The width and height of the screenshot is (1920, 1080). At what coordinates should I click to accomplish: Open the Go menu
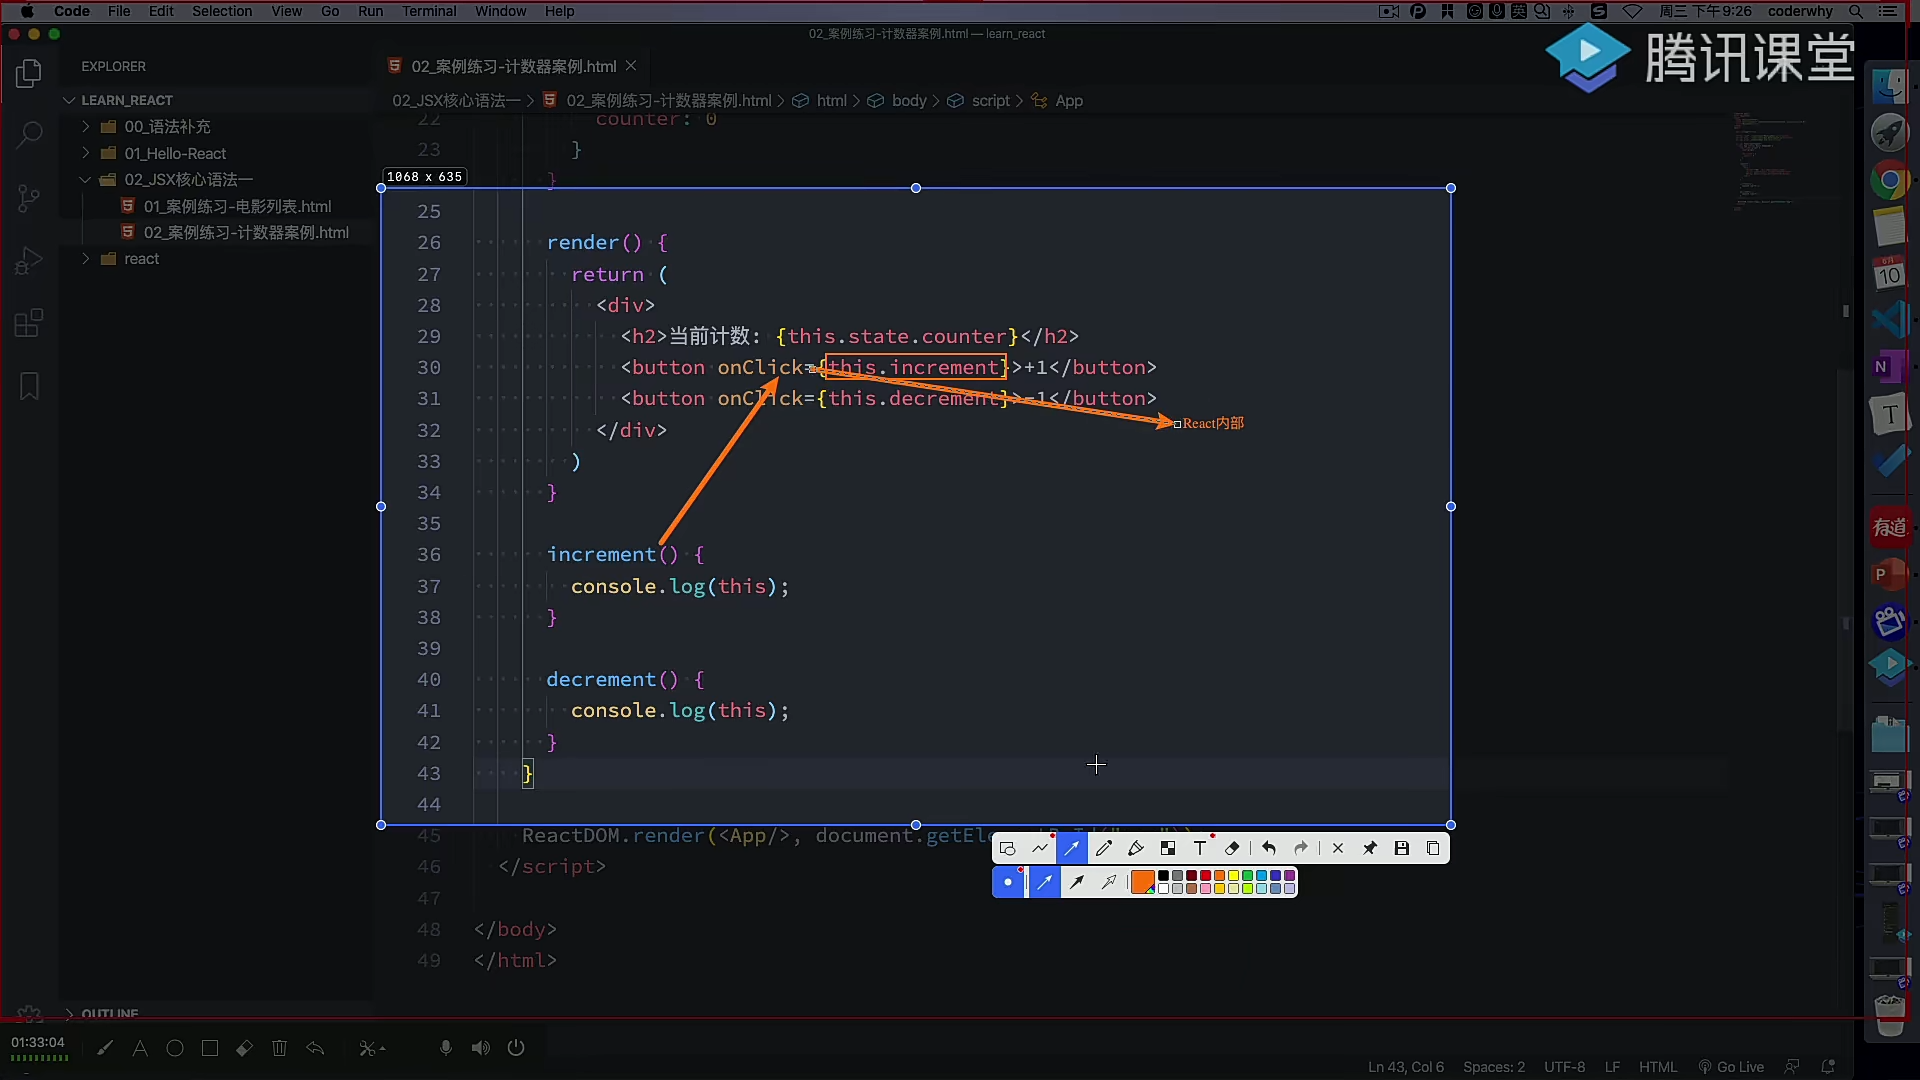[x=330, y=11]
